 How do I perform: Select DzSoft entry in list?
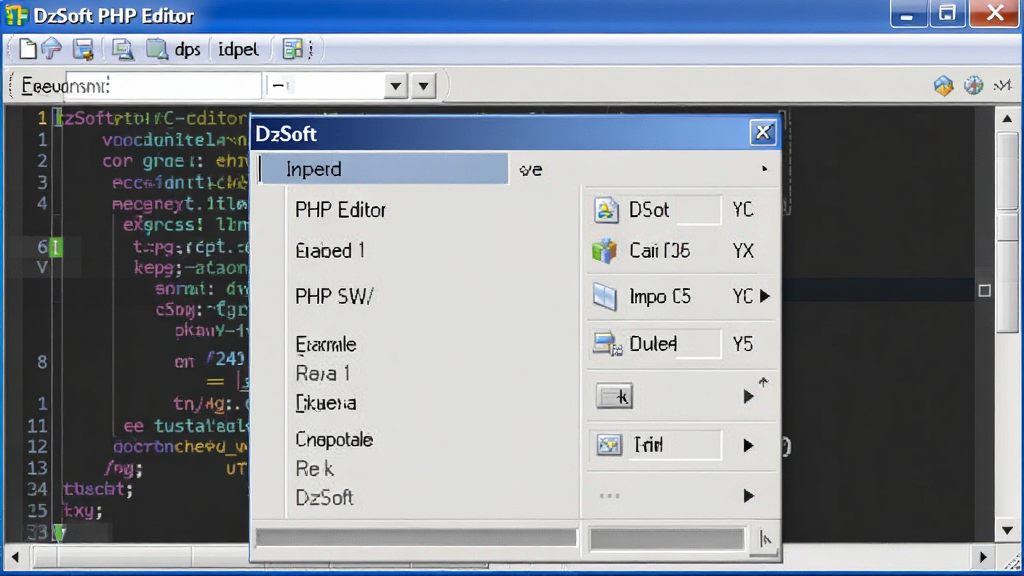[324, 498]
